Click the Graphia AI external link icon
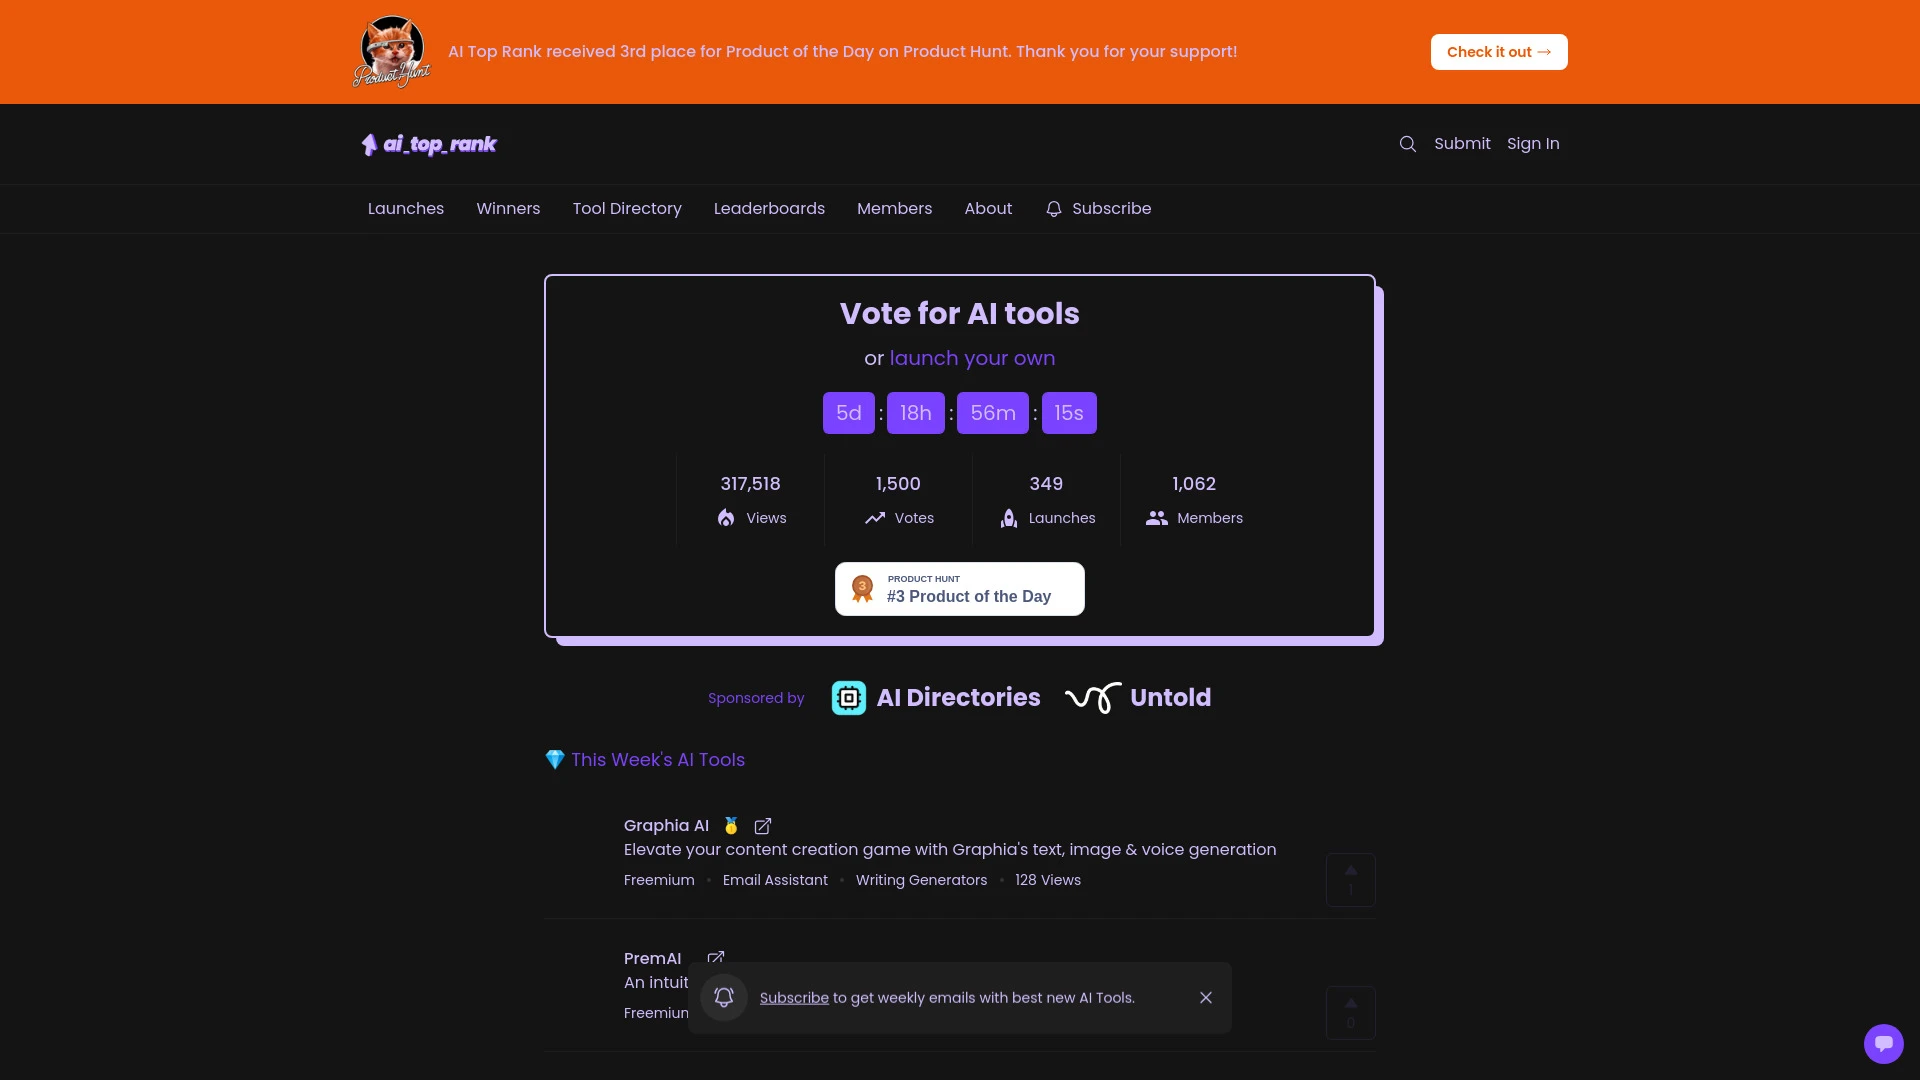 tap(764, 824)
